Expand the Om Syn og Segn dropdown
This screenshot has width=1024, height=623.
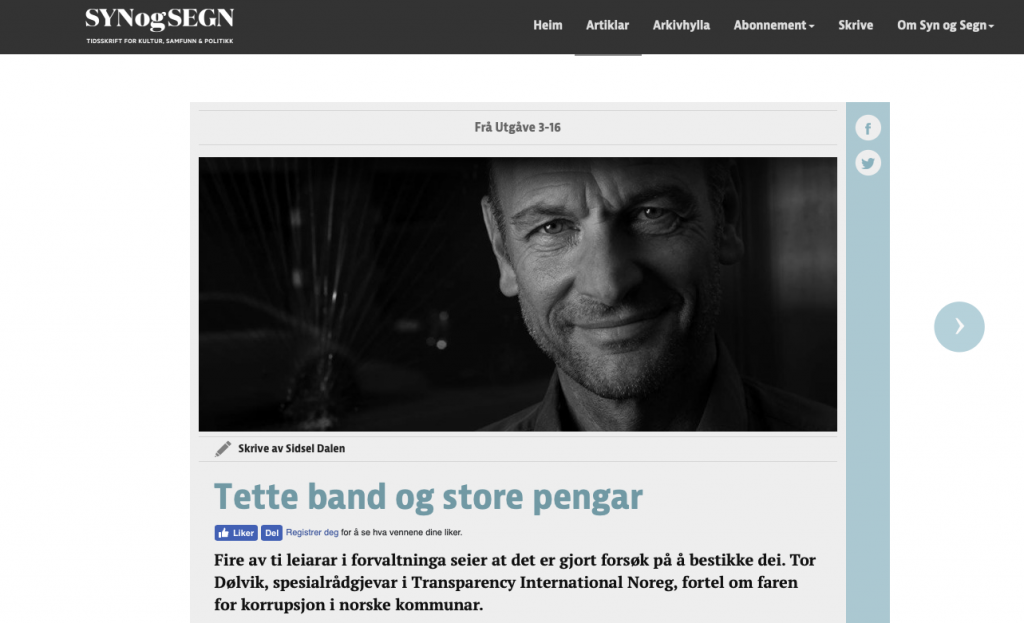point(945,25)
